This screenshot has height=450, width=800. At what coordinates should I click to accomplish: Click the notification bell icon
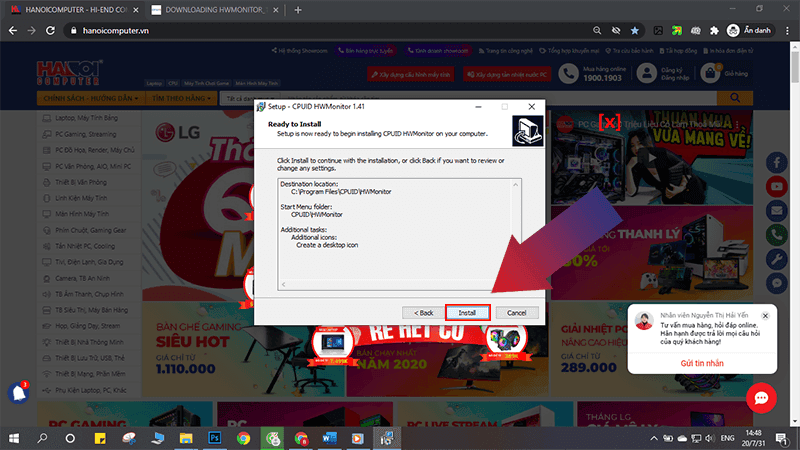[x=16, y=392]
